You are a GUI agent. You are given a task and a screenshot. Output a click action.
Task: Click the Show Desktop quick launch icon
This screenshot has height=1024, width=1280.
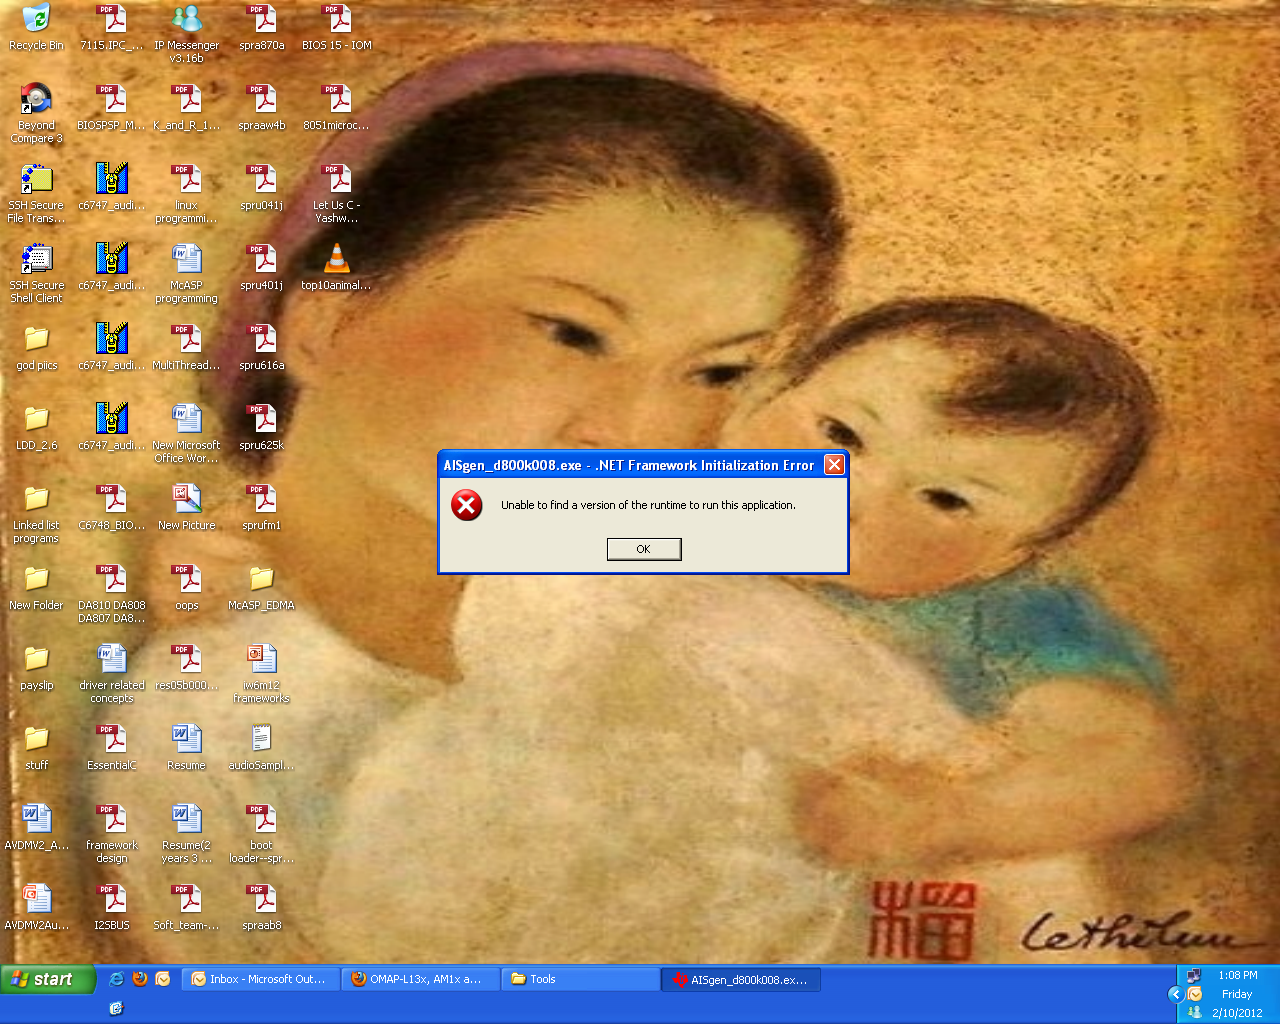pos(116,1008)
